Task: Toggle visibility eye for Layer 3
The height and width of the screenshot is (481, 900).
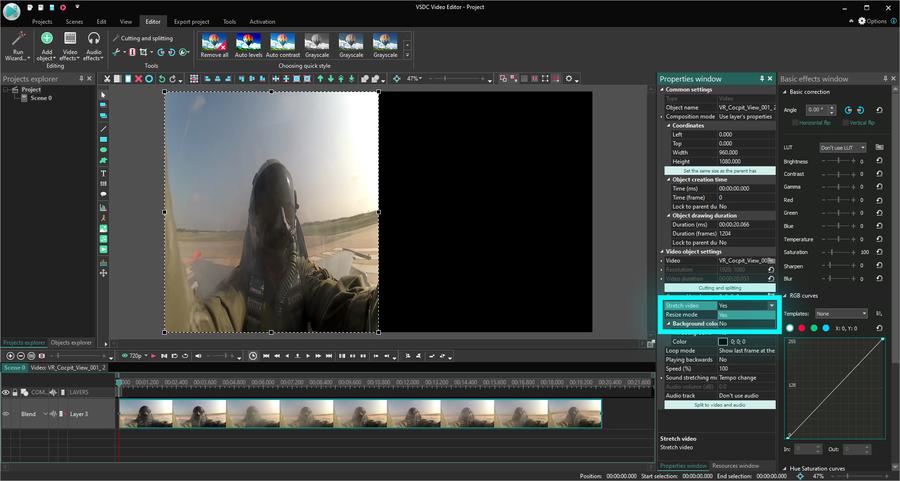Action: coord(6,414)
